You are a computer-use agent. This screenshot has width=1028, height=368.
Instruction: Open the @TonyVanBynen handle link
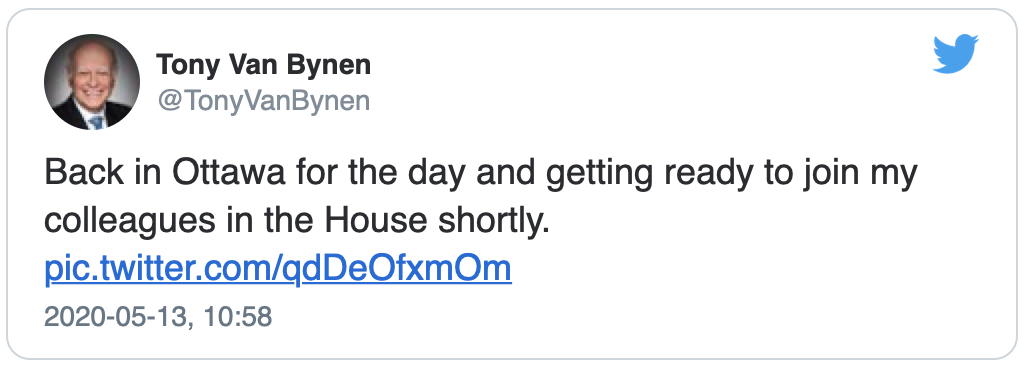point(263,100)
